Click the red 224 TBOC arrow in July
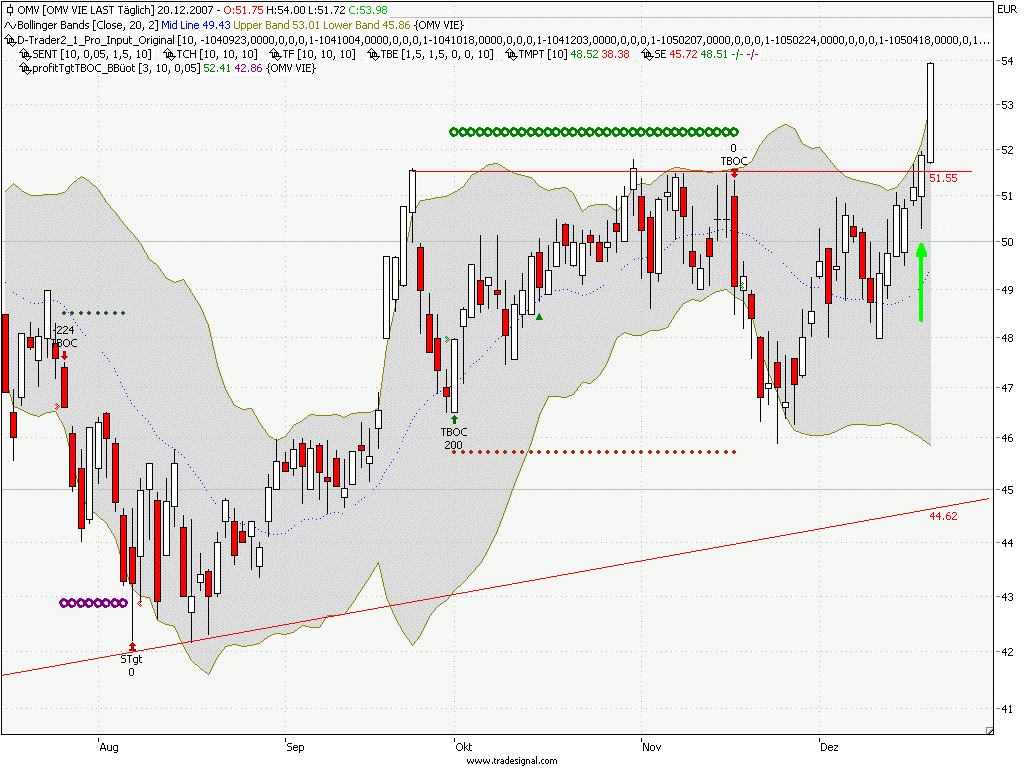 [x=65, y=355]
